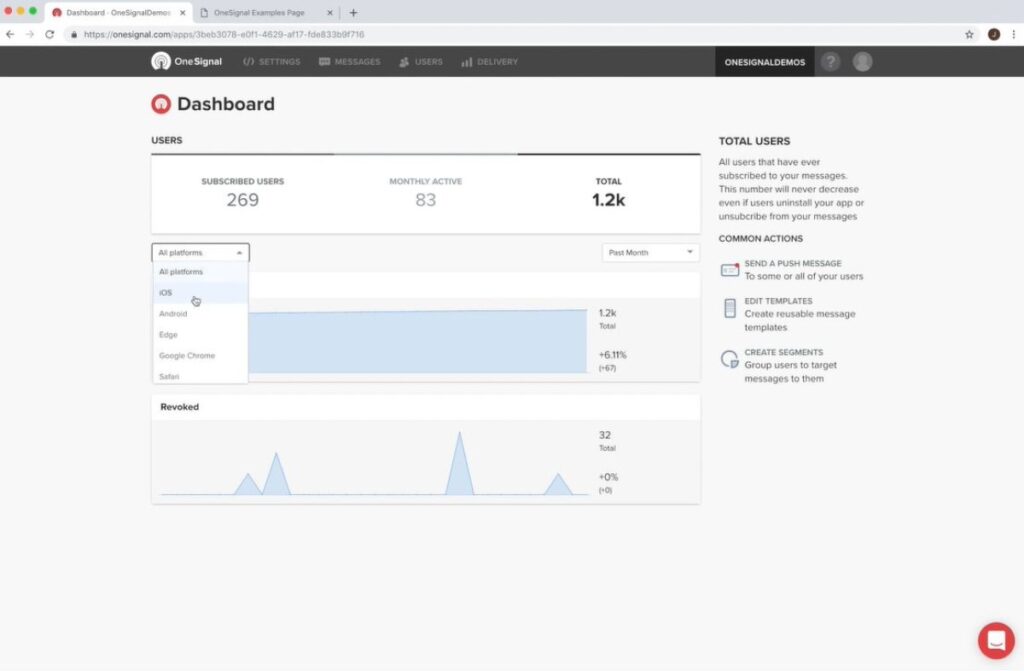
Task: Switch to Subscribed Users tab
Action: pos(242,192)
